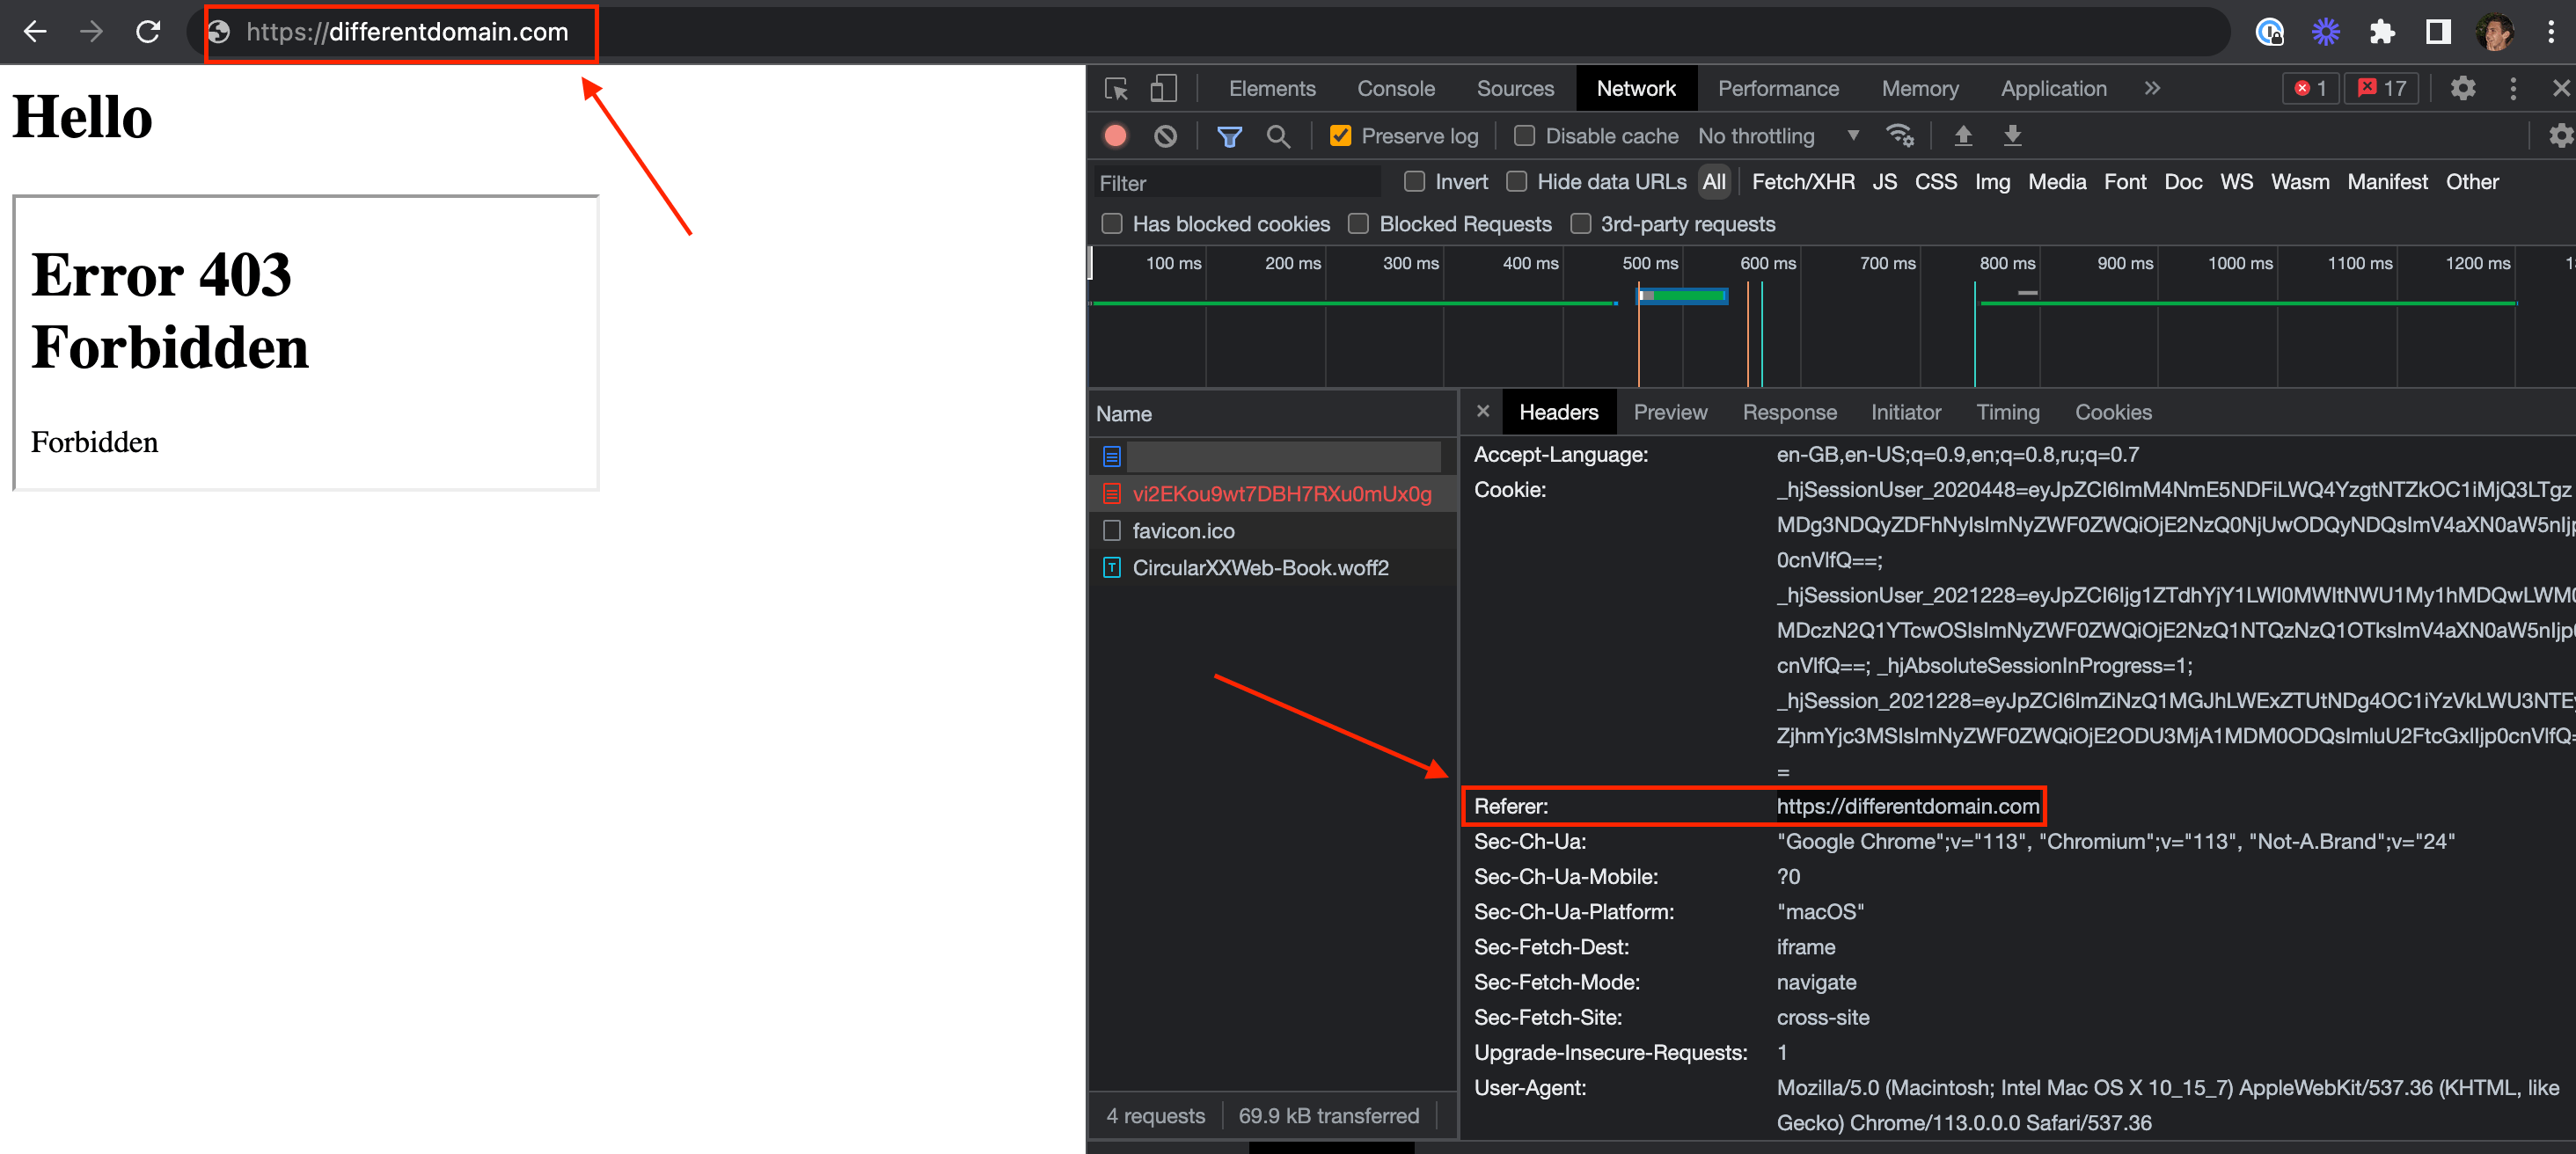The image size is (2576, 1154).
Task: Import a HAR file
Action: click(1963, 136)
